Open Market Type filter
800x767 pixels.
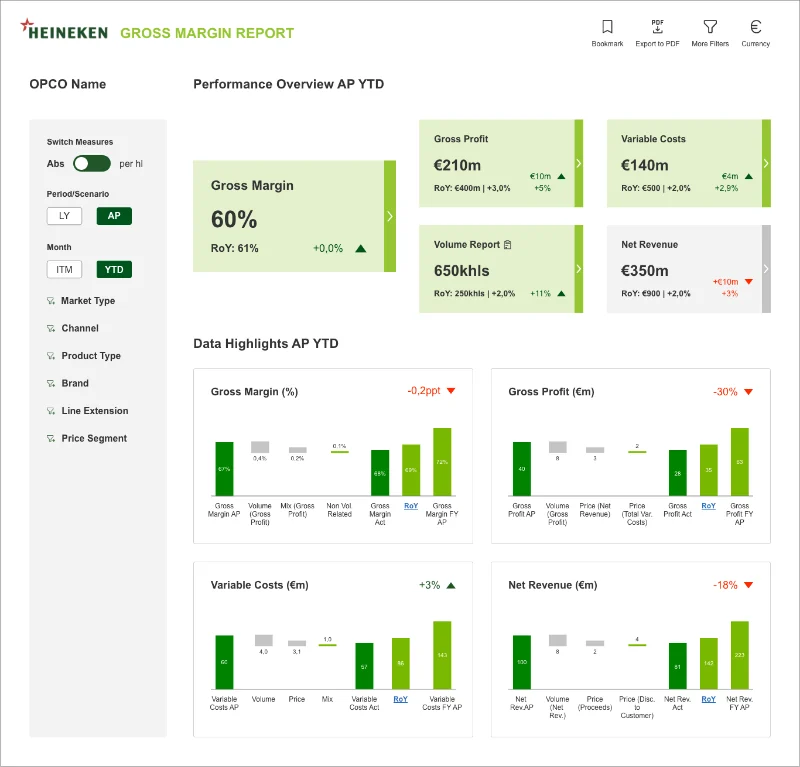click(x=88, y=301)
